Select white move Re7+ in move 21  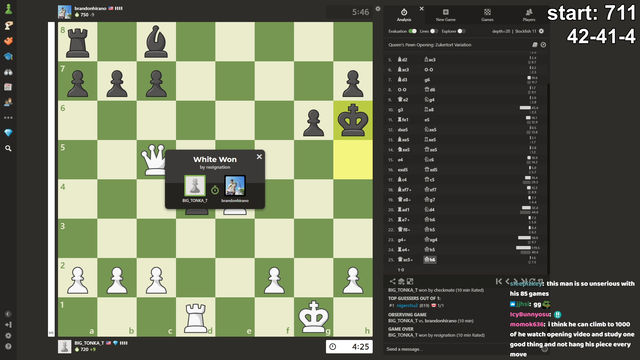coord(404,220)
